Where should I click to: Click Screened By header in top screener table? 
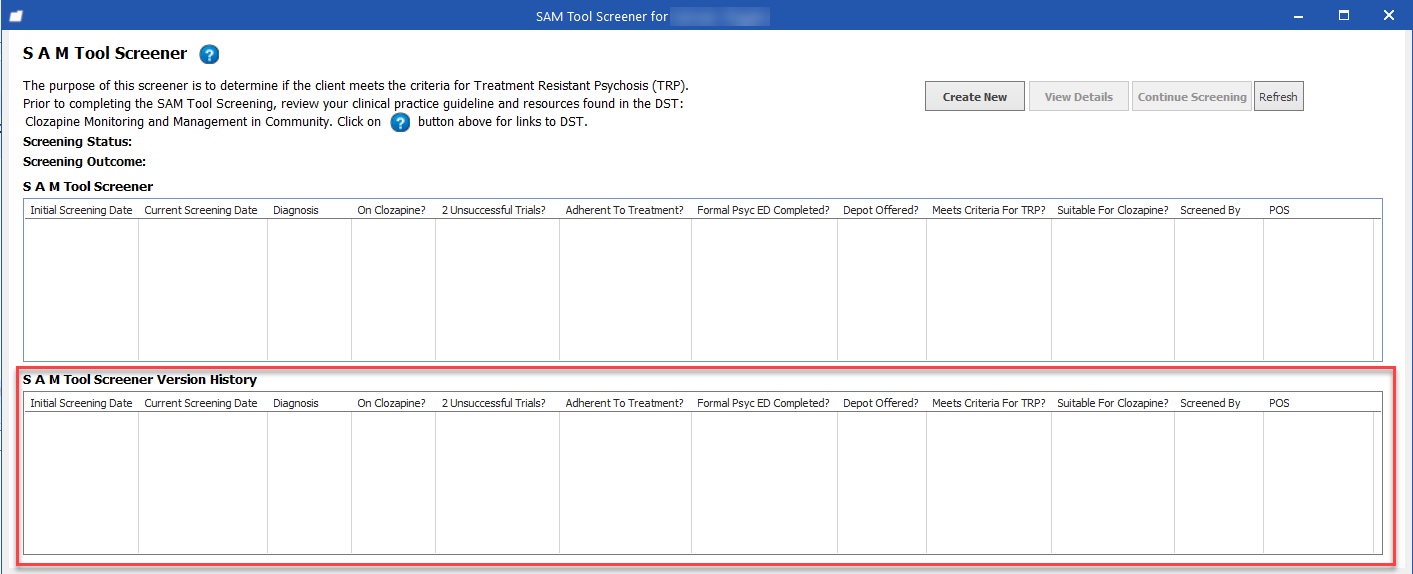(x=1210, y=211)
